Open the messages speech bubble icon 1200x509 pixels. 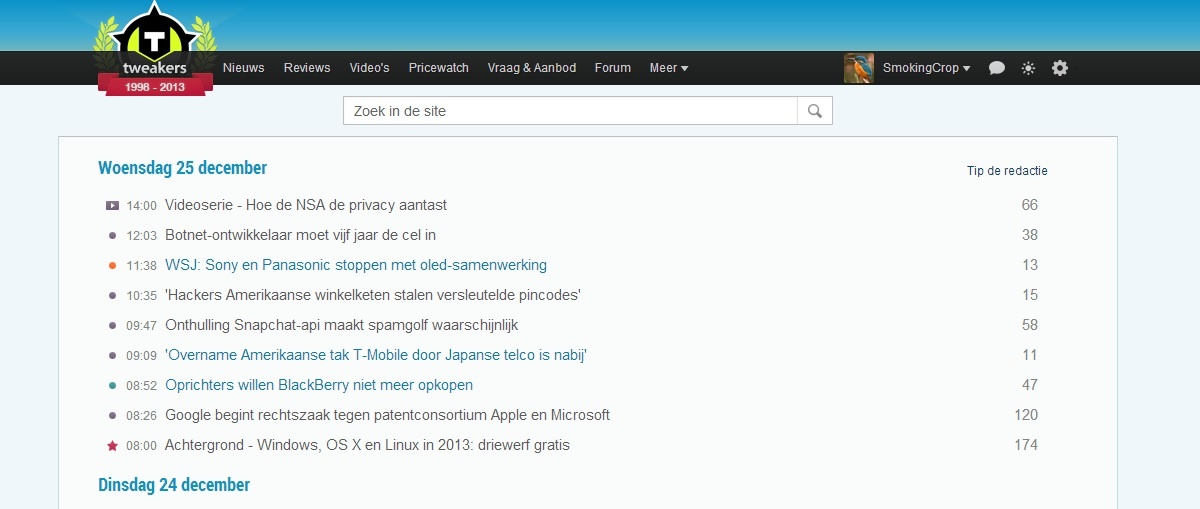pos(997,68)
